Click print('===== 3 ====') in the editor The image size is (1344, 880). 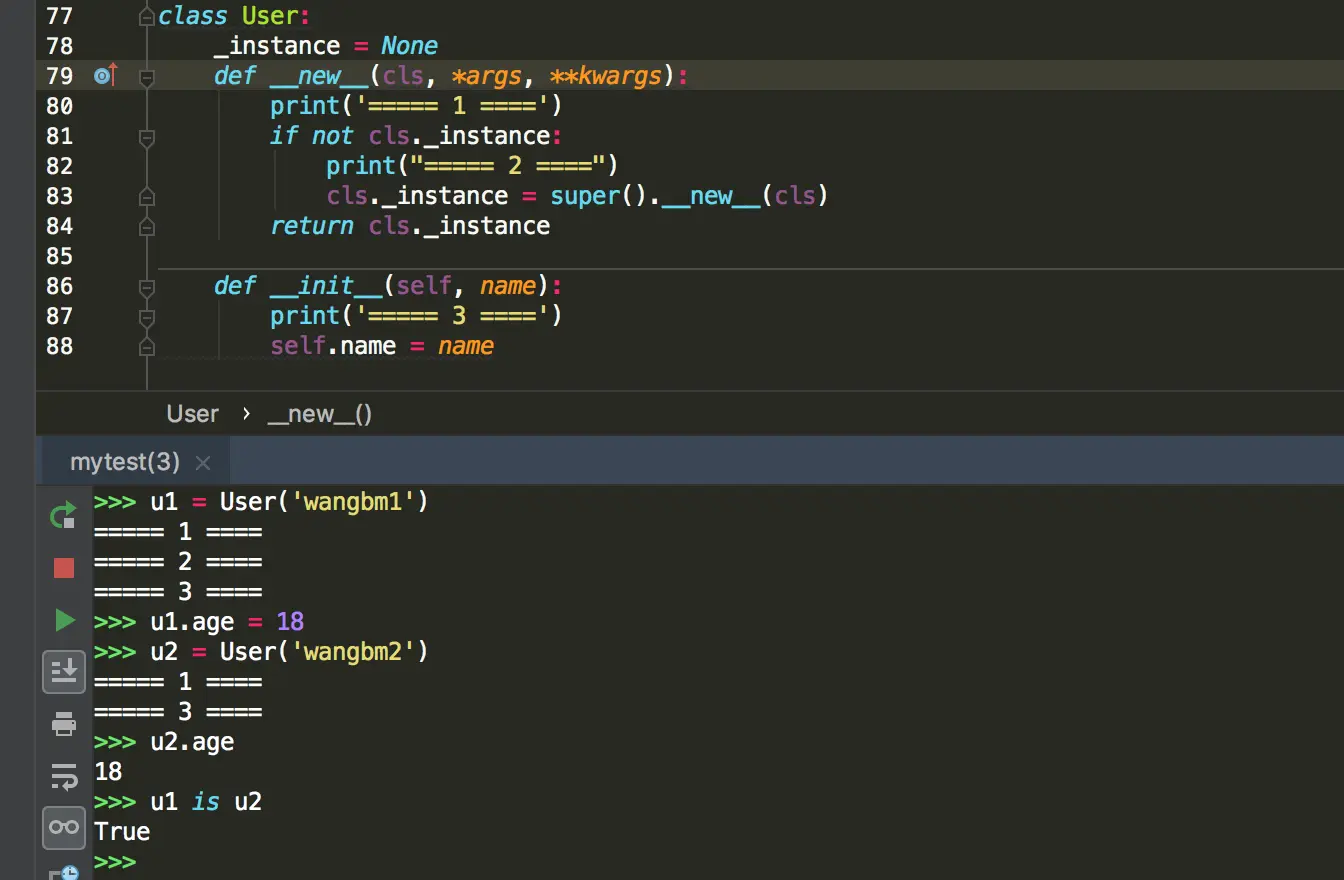click(x=416, y=316)
